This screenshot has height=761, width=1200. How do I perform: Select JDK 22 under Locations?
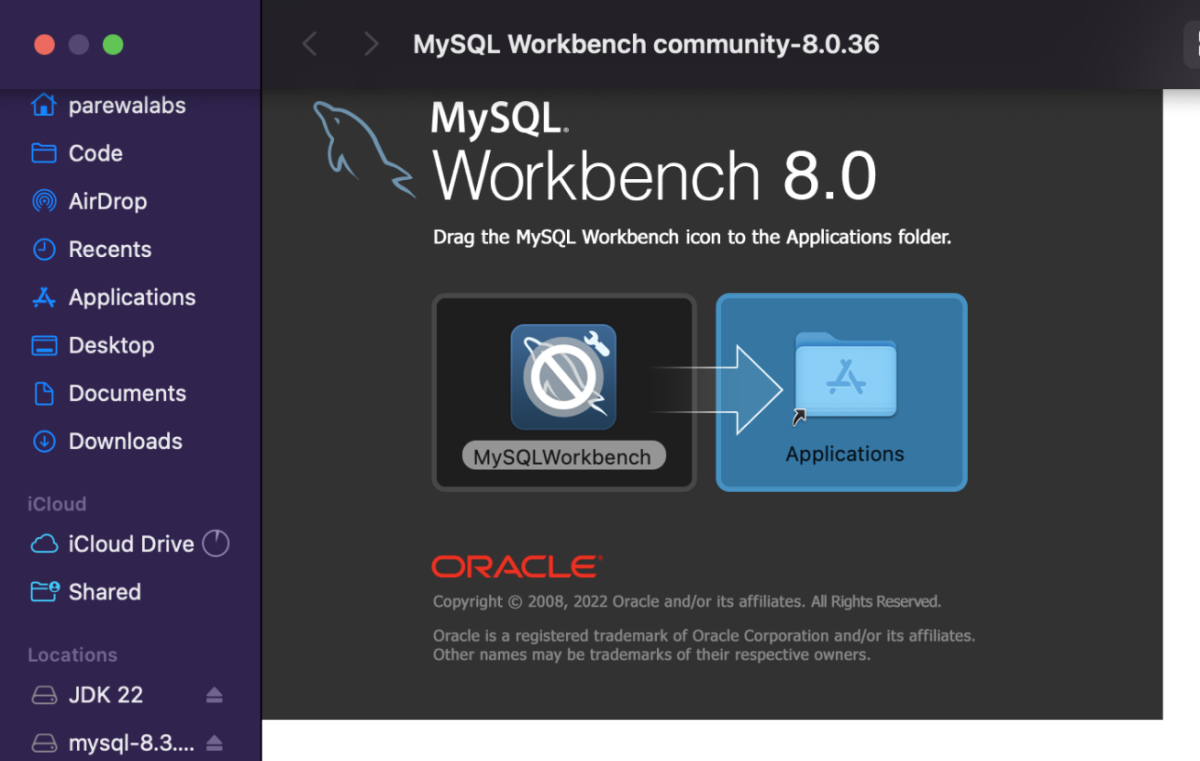pyautogui.click(x=106, y=694)
